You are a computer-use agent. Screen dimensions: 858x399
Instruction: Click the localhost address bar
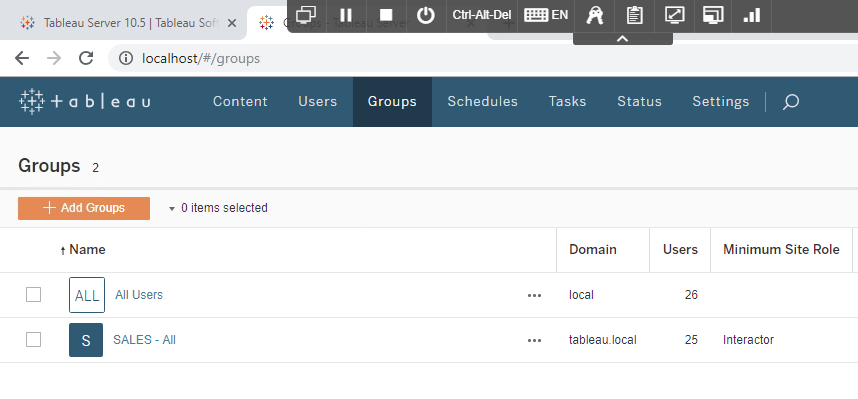[482, 58]
